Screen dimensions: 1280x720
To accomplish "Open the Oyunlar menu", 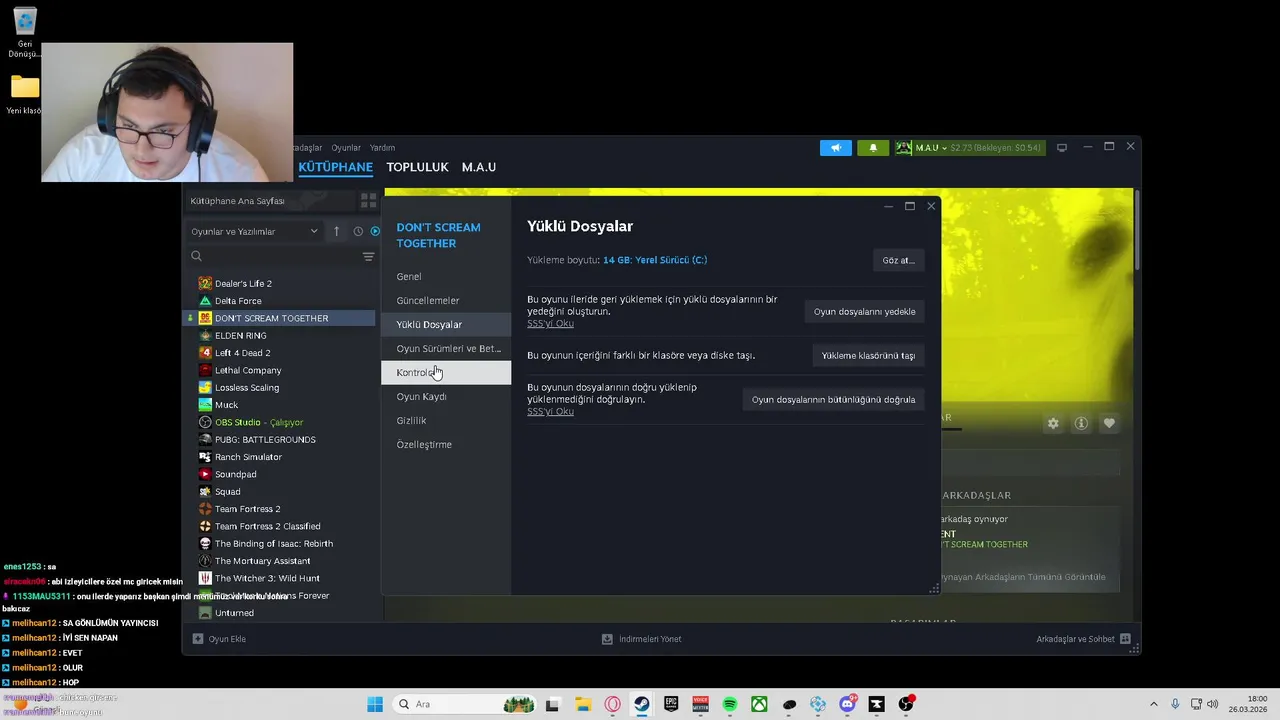I will tap(346, 148).
